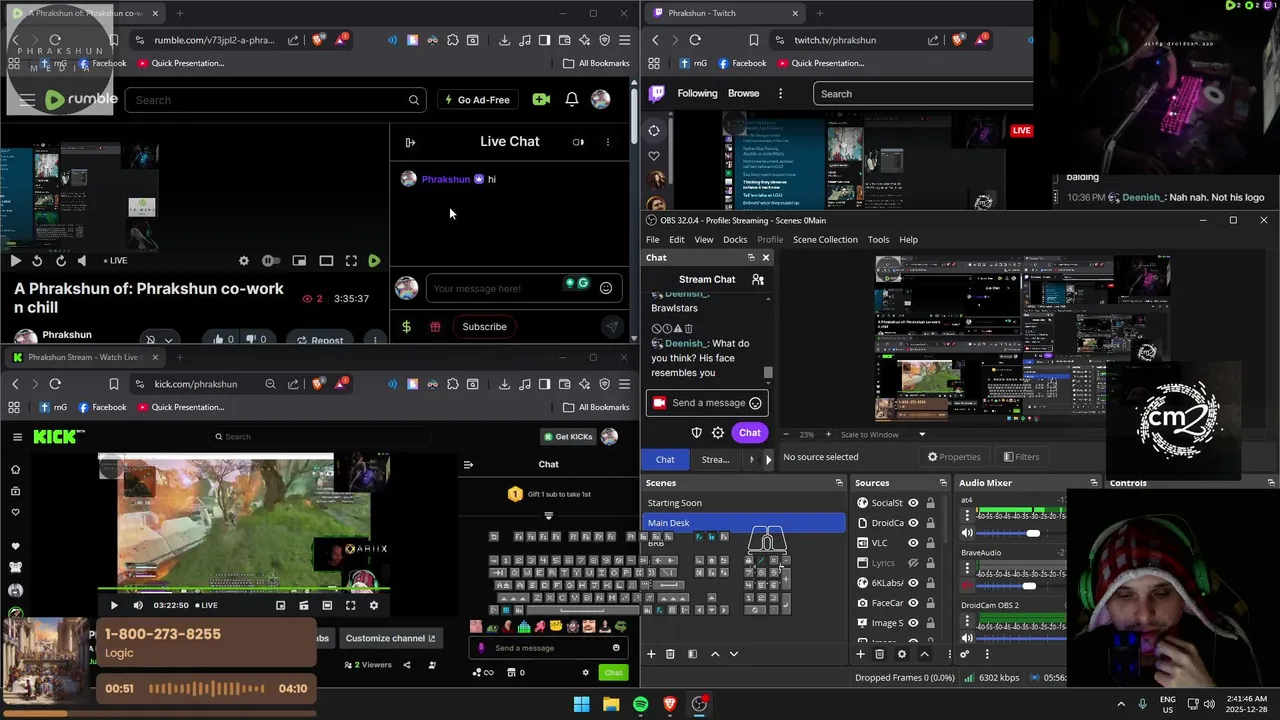The height and width of the screenshot is (720, 1280).
Task: Unmute the BraveAudio channel
Action: click(x=967, y=586)
